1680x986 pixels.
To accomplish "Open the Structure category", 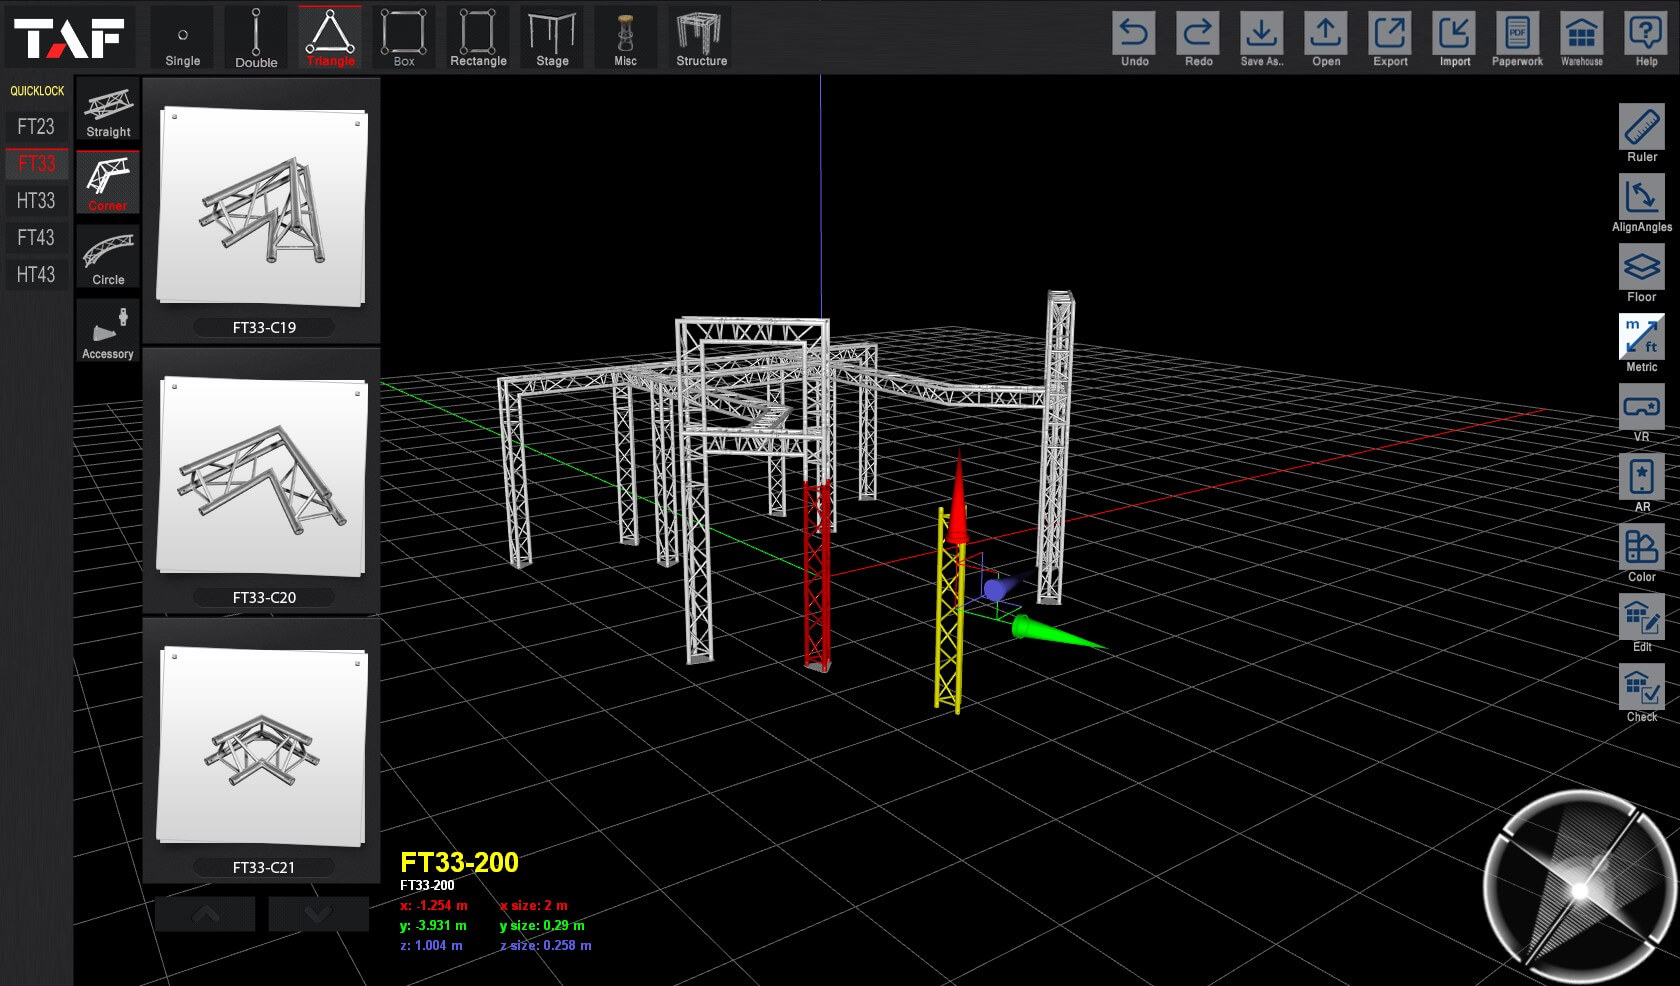I will pos(701,38).
